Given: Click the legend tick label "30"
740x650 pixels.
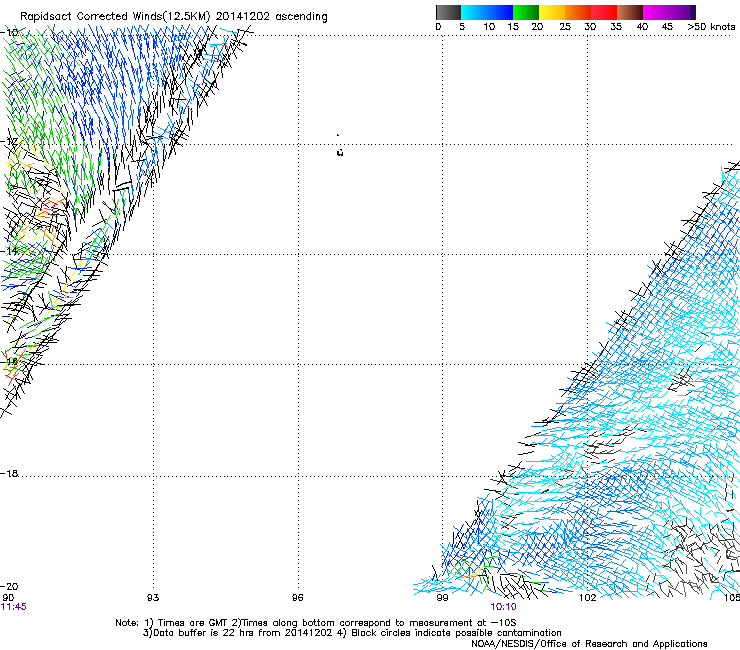Looking at the screenshot, I should pos(590,27).
